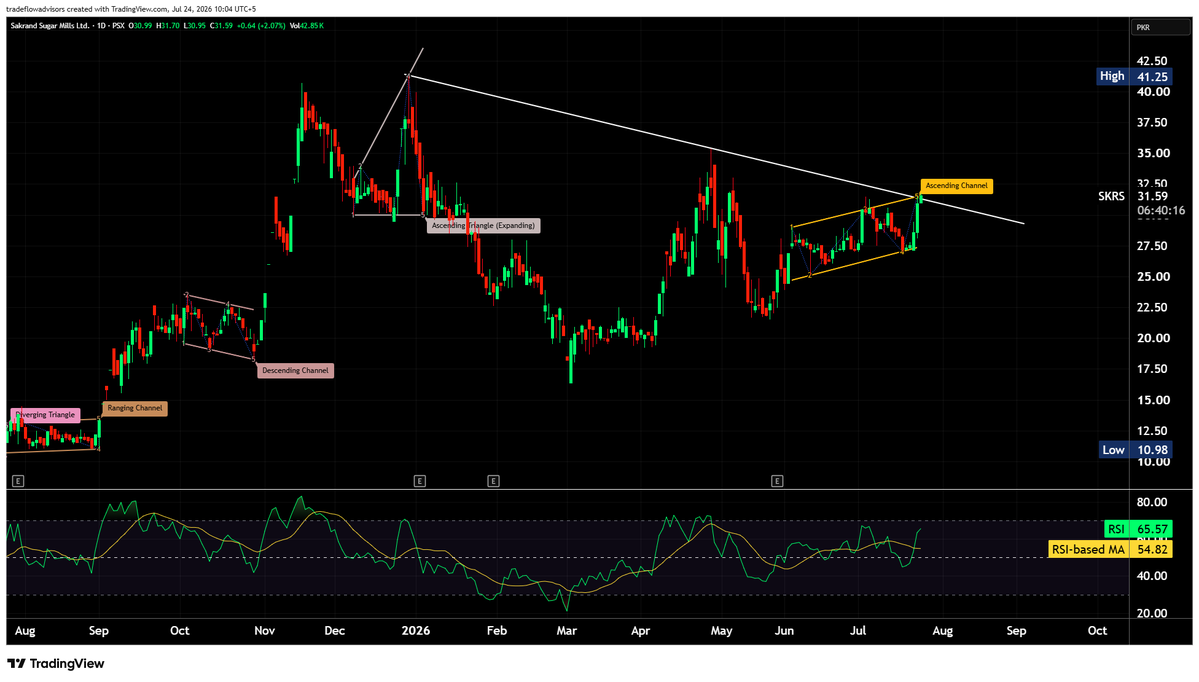
Task: Click the 35.00 price axis label
Action: click(x=1153, y=154)
